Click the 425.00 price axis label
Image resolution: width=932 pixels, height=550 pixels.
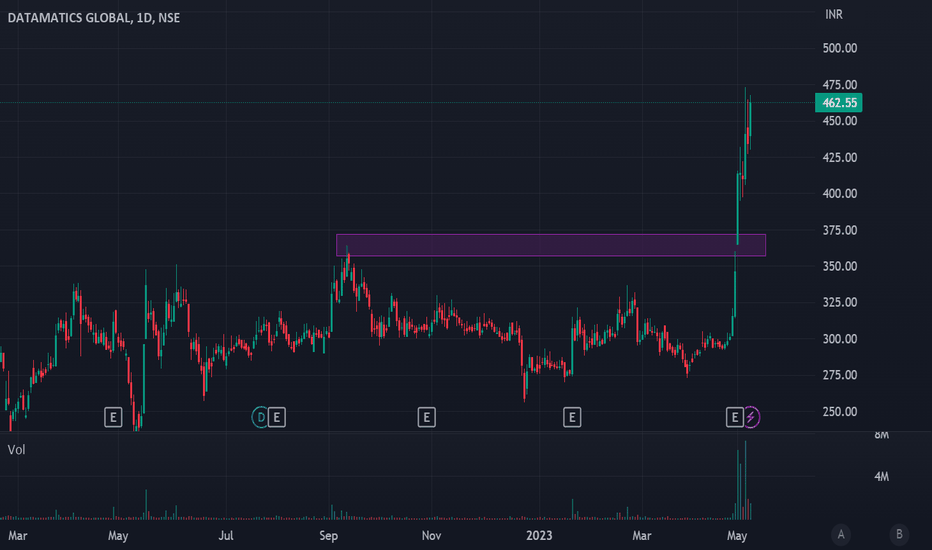click(839, 158)
